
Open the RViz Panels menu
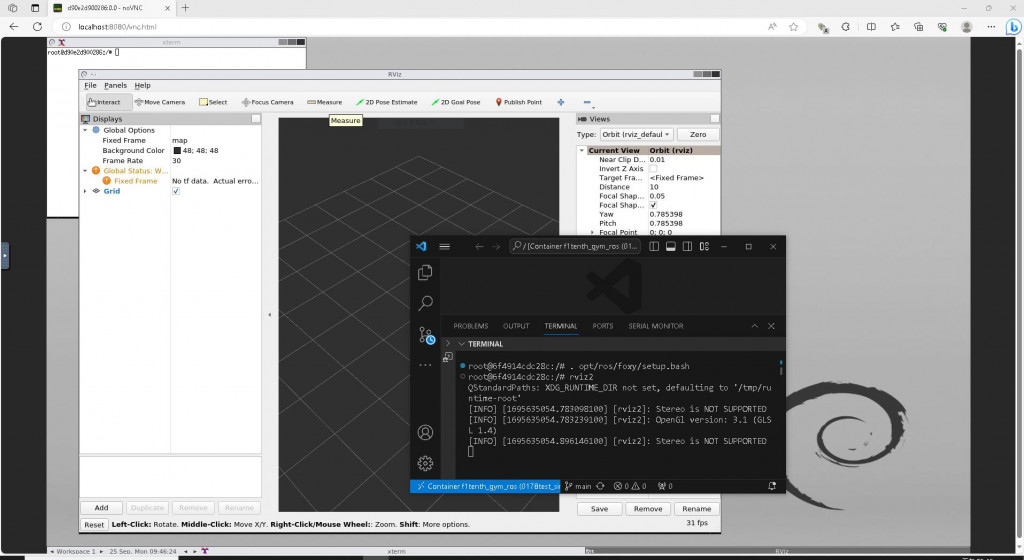116,86
